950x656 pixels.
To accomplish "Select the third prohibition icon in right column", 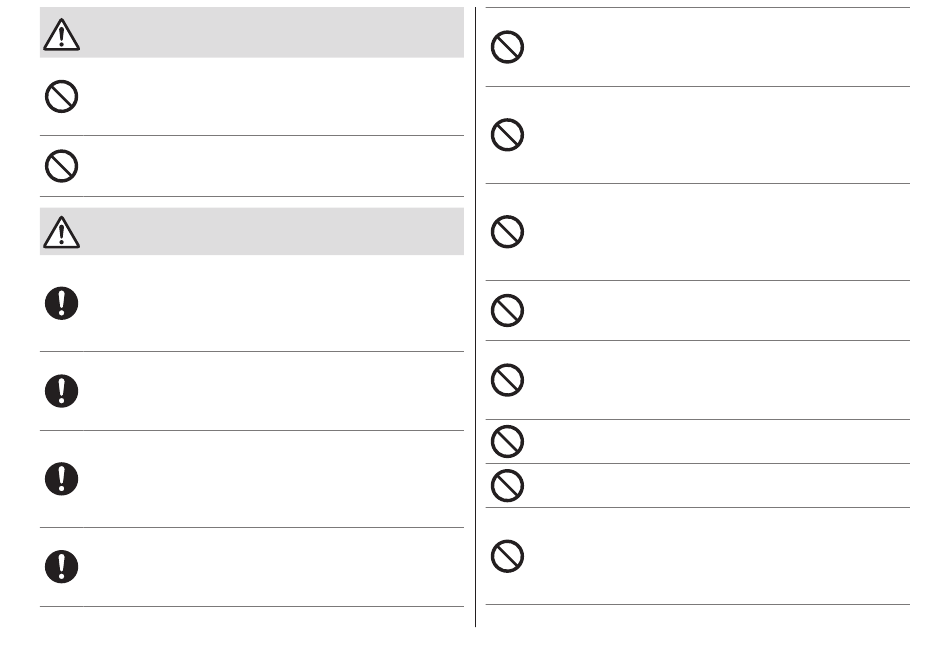I will 508,232.
